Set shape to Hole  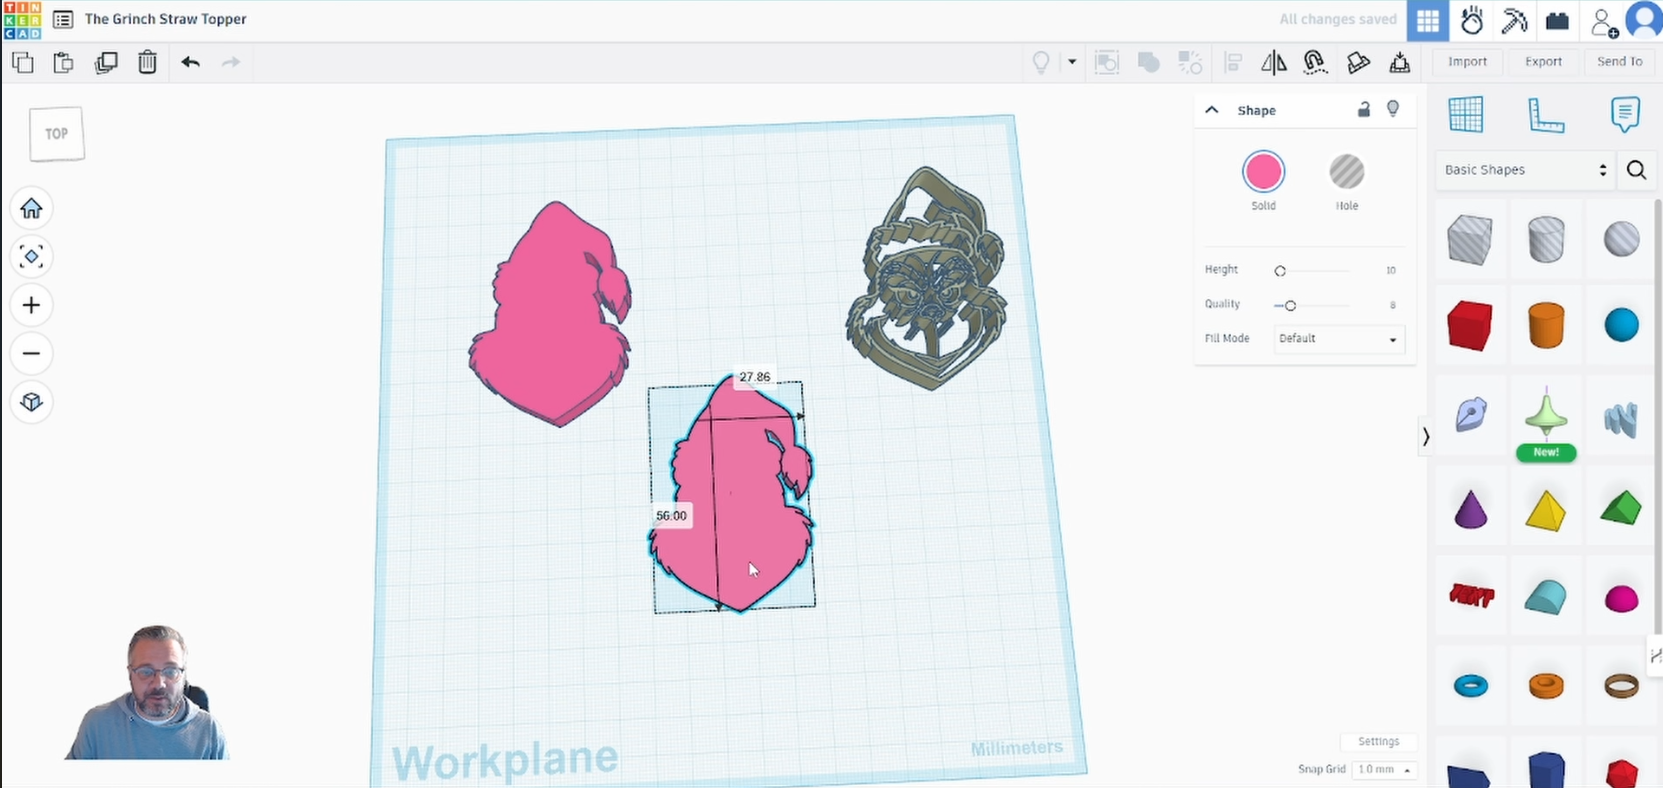[1346, 172]
